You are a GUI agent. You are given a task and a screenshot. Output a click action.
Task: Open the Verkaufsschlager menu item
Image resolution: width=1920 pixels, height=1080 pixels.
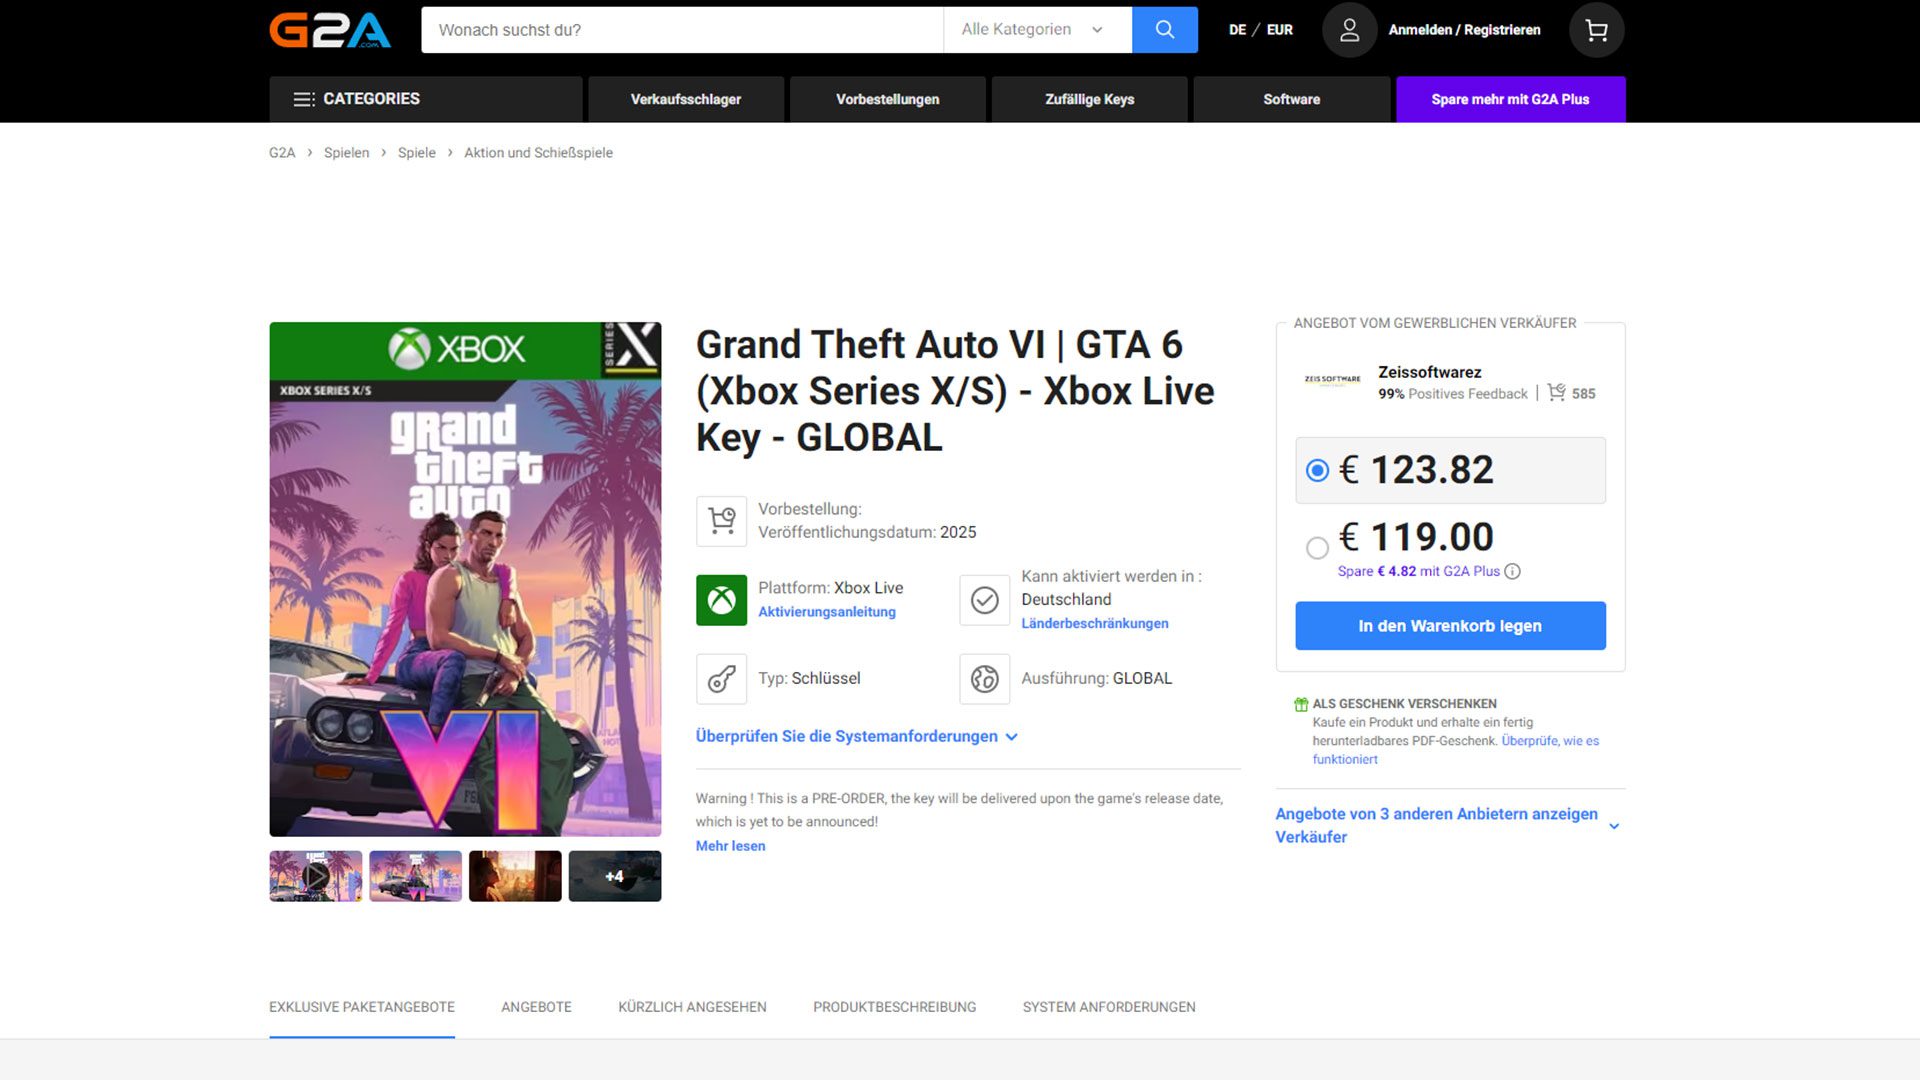click(685, 99)
